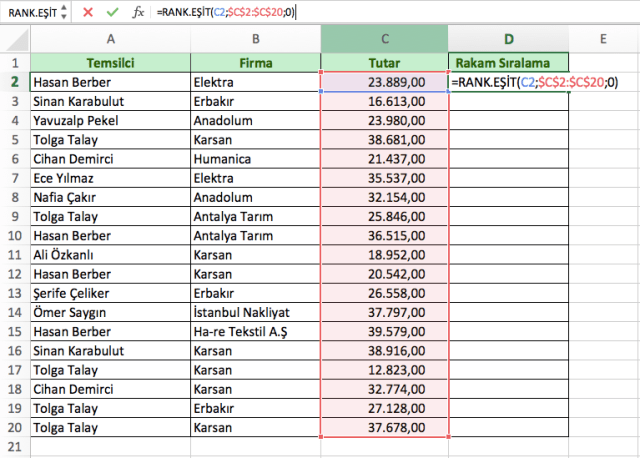Click the Tutar value 39.579,00
The width and height of the screenshot is (640, 458).
(x=385, y=332)
